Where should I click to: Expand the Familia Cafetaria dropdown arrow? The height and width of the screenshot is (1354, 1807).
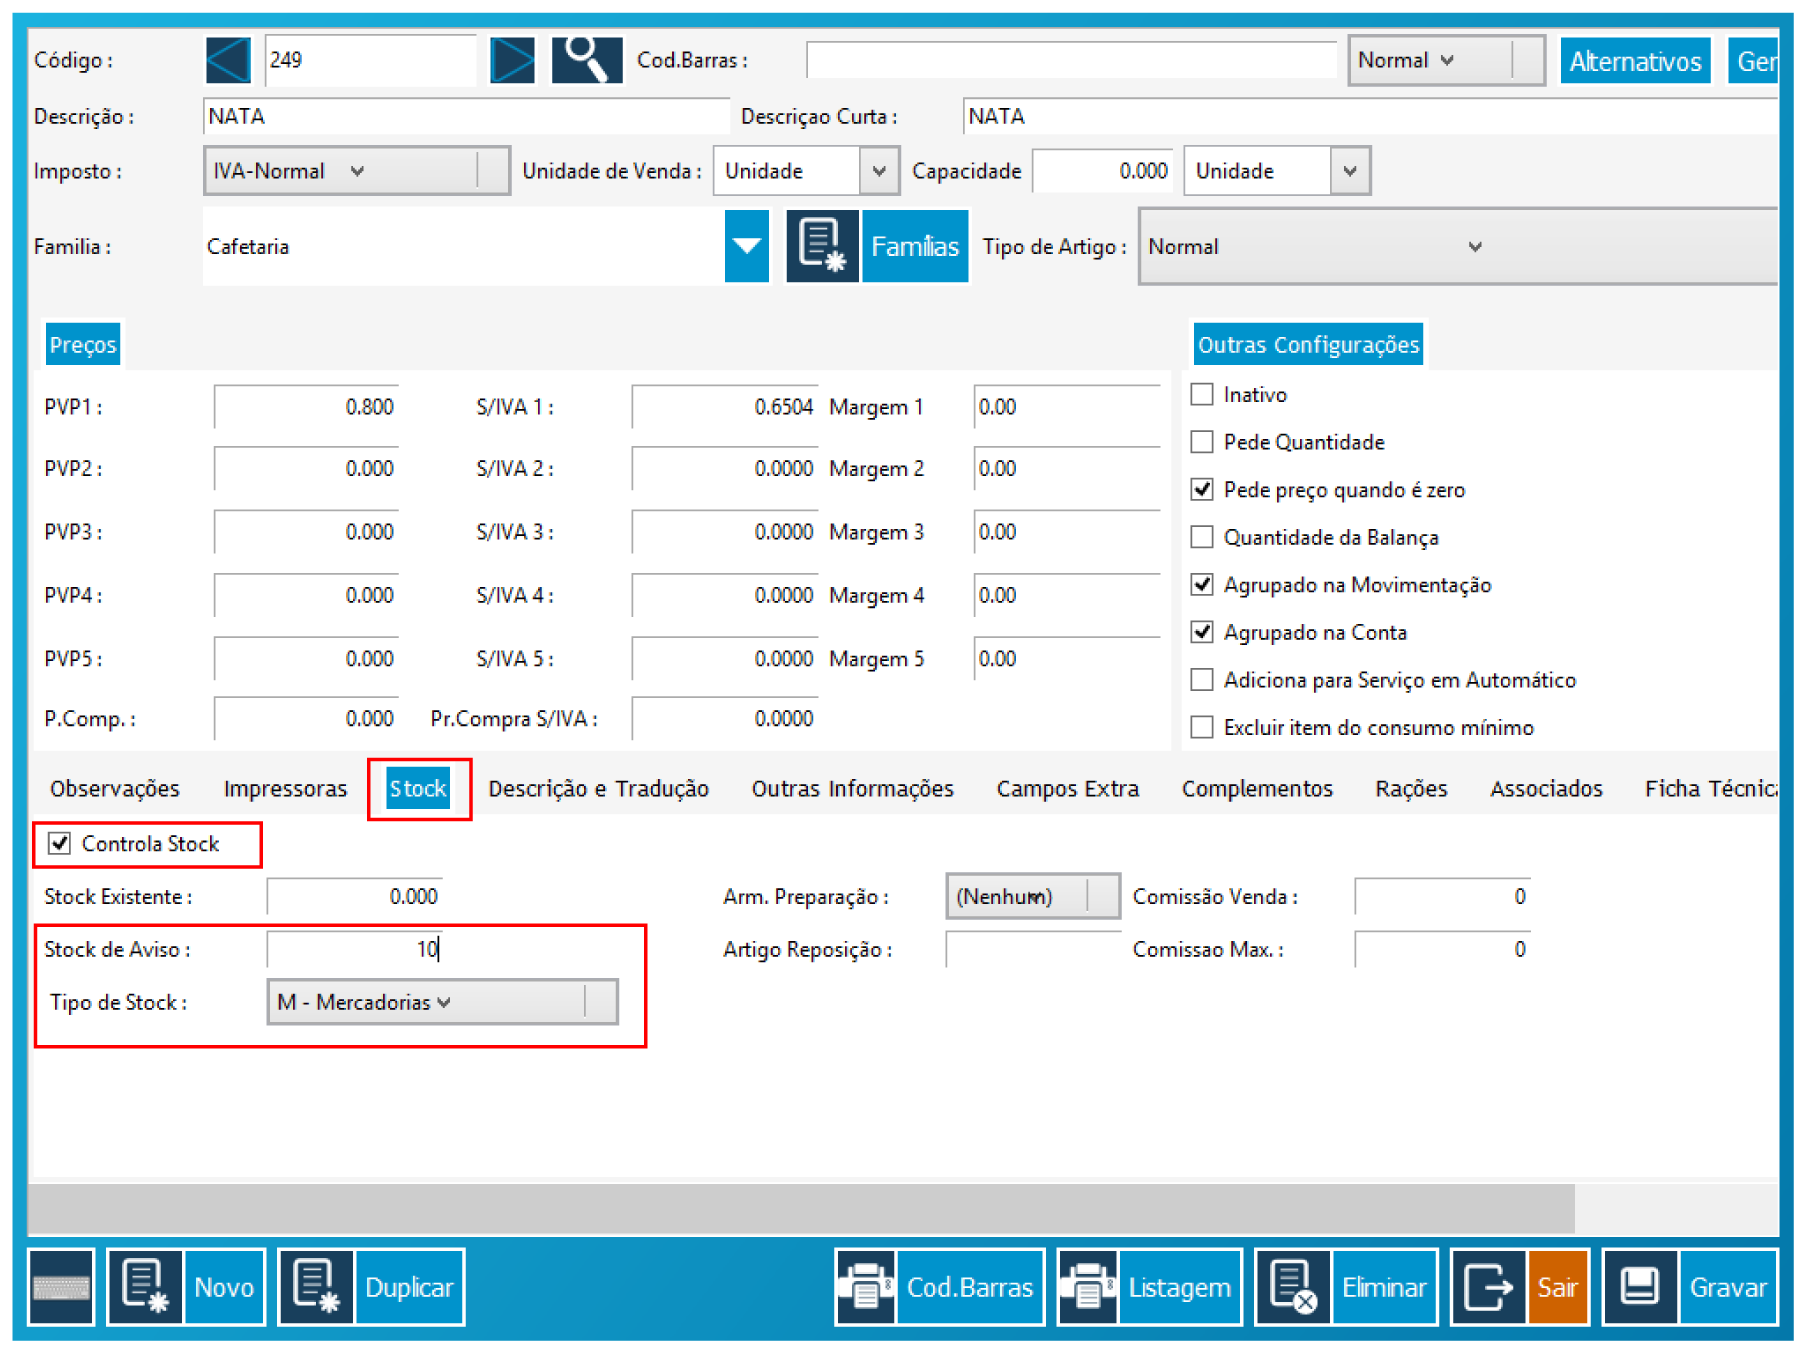(746, 246)
